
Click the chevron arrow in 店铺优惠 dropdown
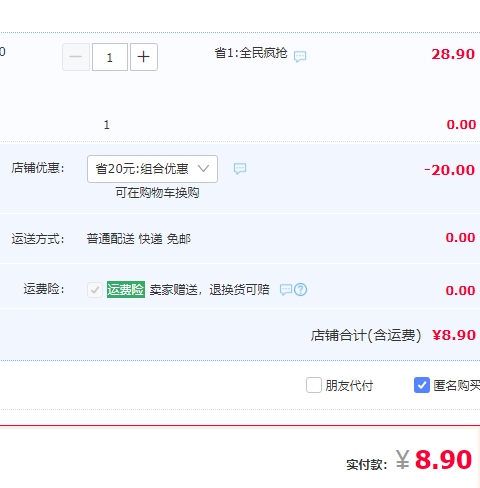203,168
